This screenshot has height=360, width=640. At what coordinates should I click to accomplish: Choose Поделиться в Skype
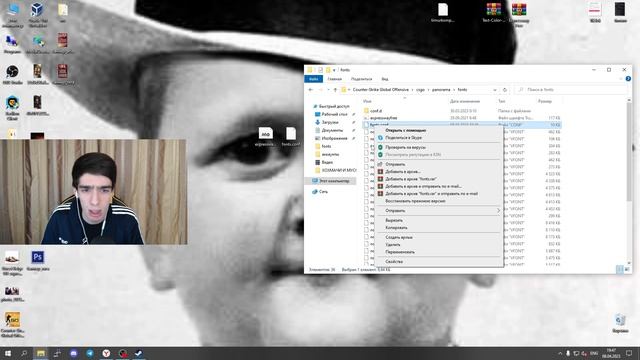click(404, 138)
